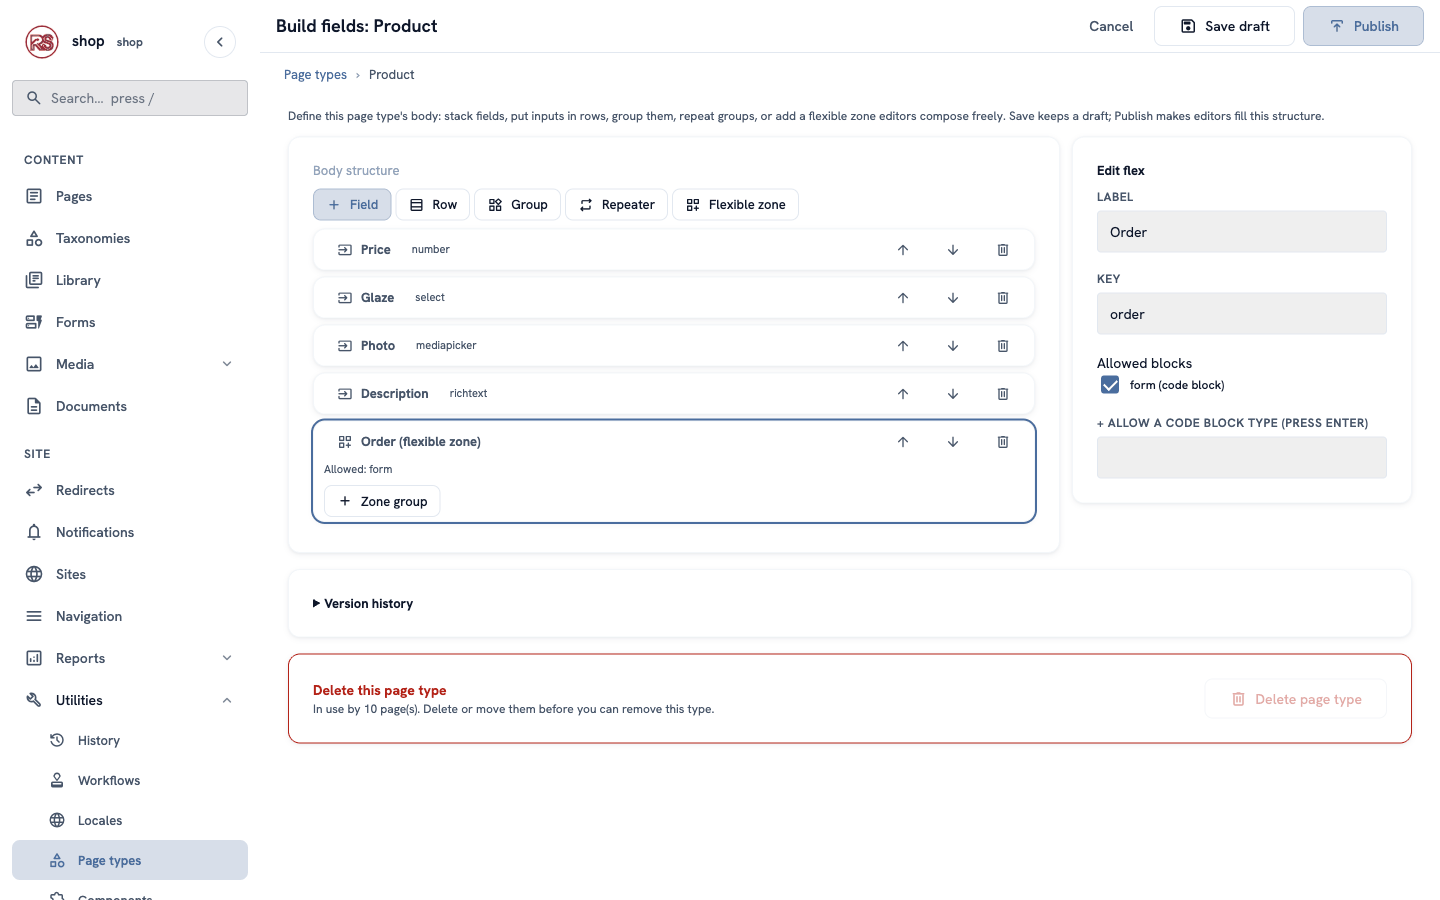
Task: Focus the sidebar search box
Action: (130, 98)
